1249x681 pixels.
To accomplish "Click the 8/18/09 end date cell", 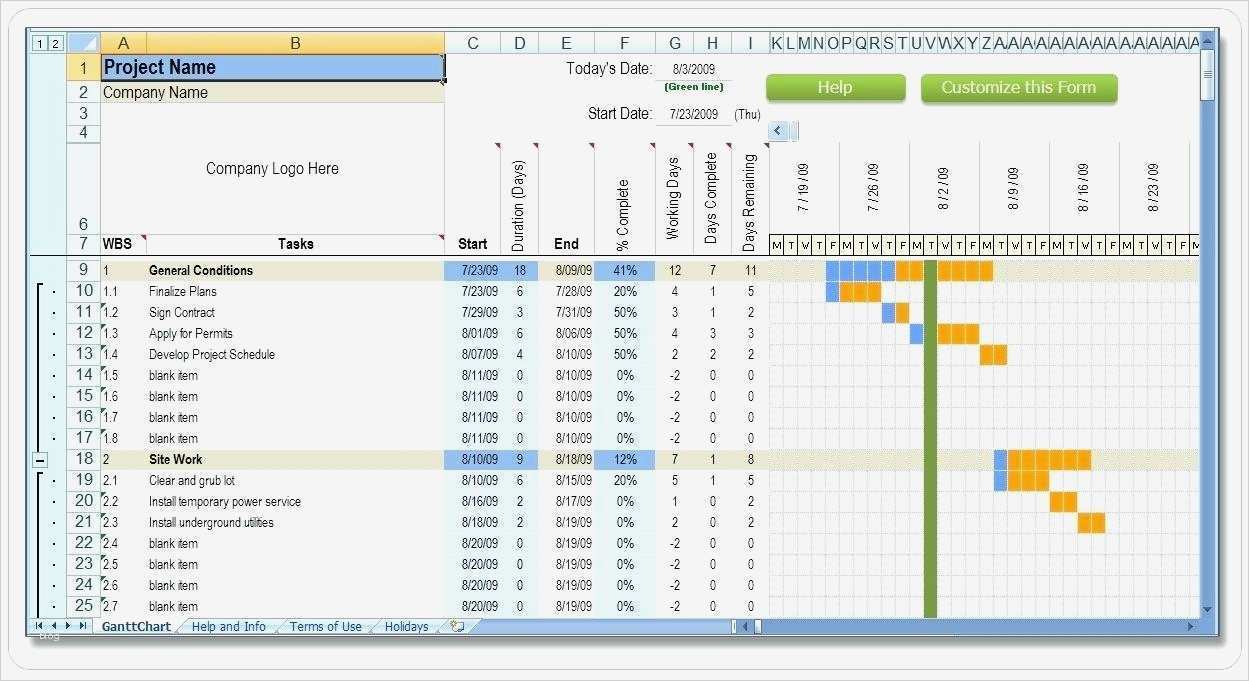I will click(x=567, y=459).
